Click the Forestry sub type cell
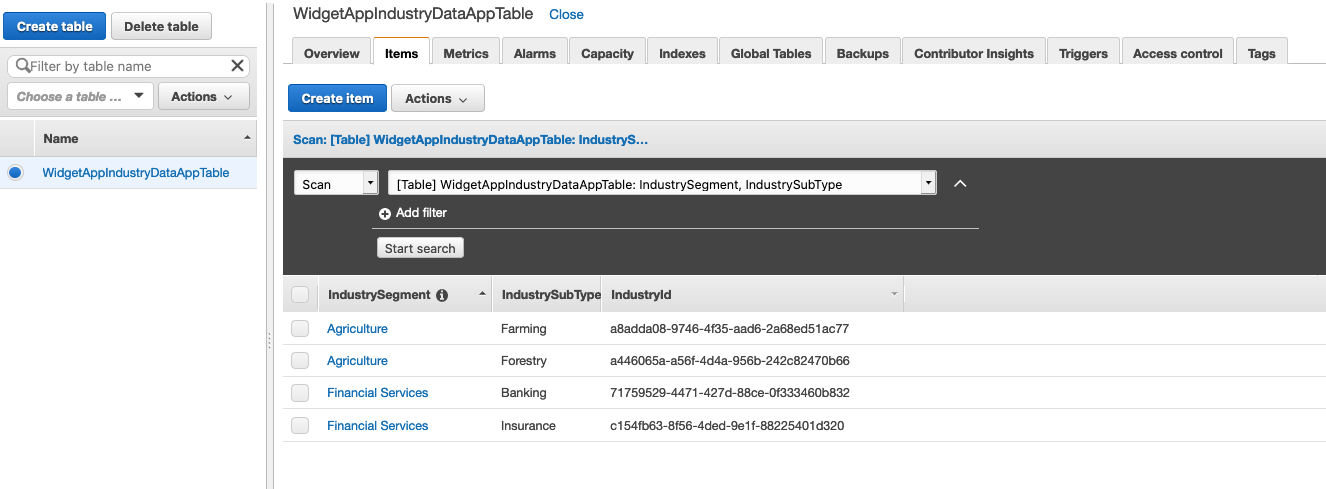Viewport: 1326px width, 489px height. click(524, 361)
